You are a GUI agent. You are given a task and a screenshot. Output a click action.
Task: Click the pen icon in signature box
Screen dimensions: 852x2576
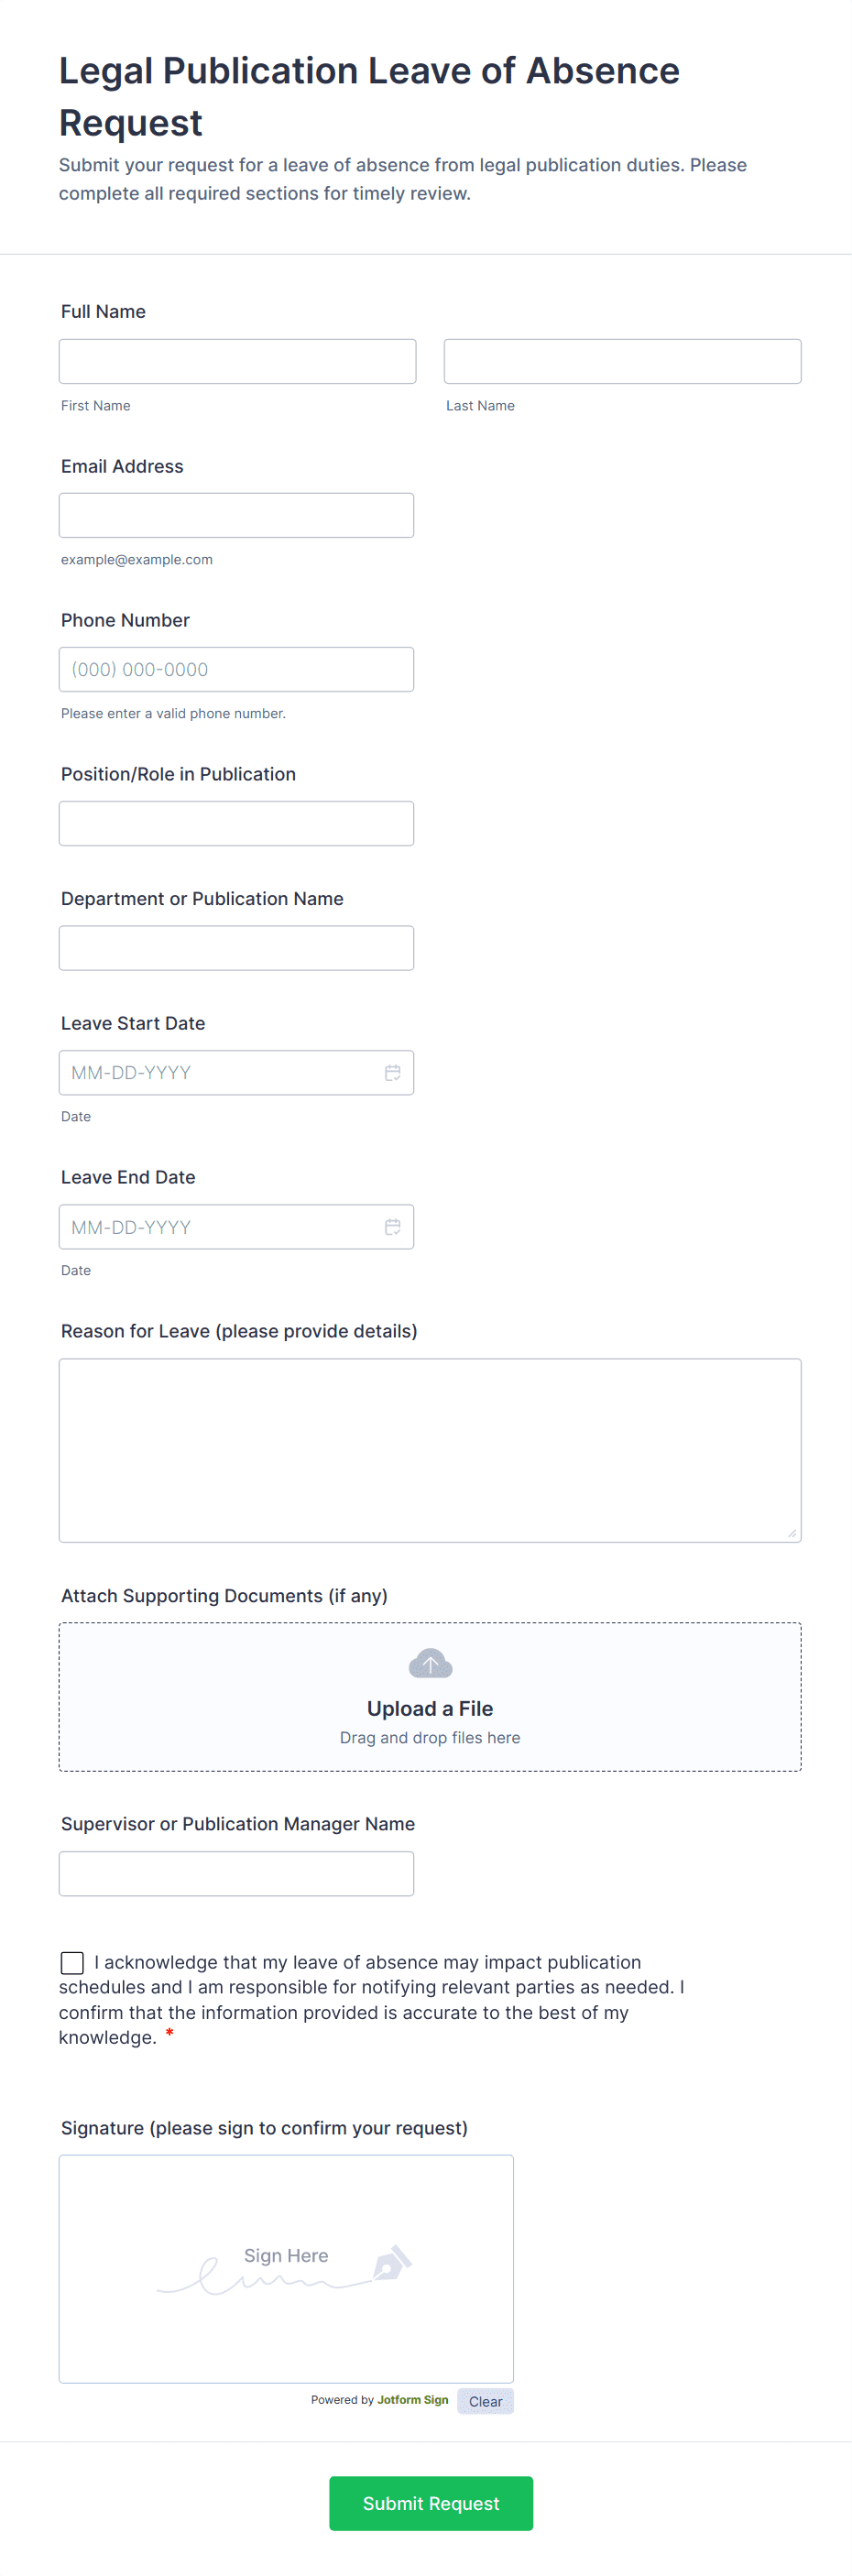pos(392,2263)
